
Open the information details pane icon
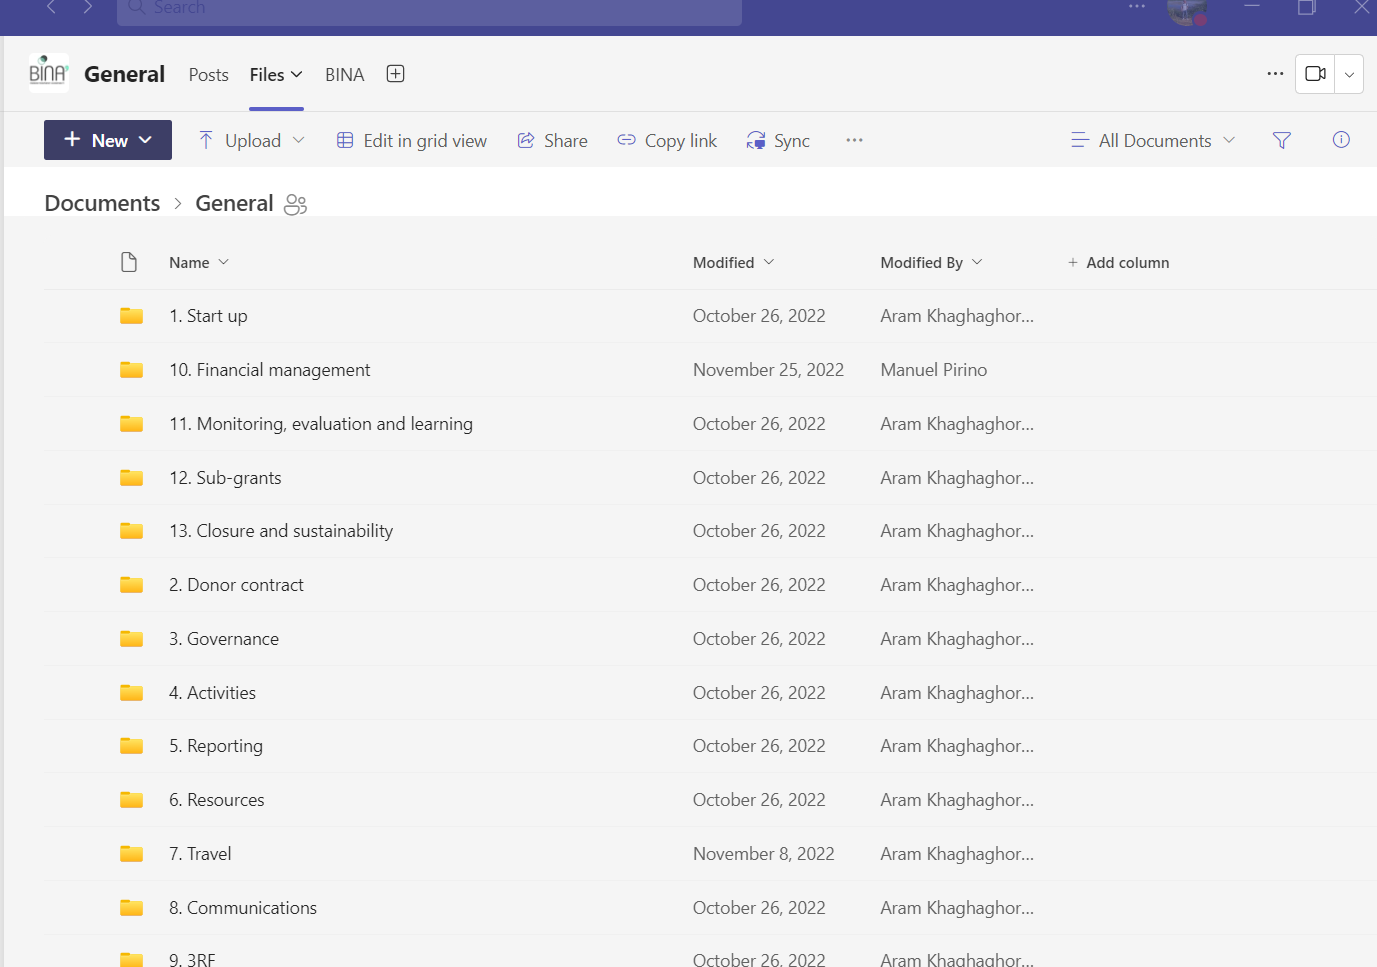coord(1341,141)
